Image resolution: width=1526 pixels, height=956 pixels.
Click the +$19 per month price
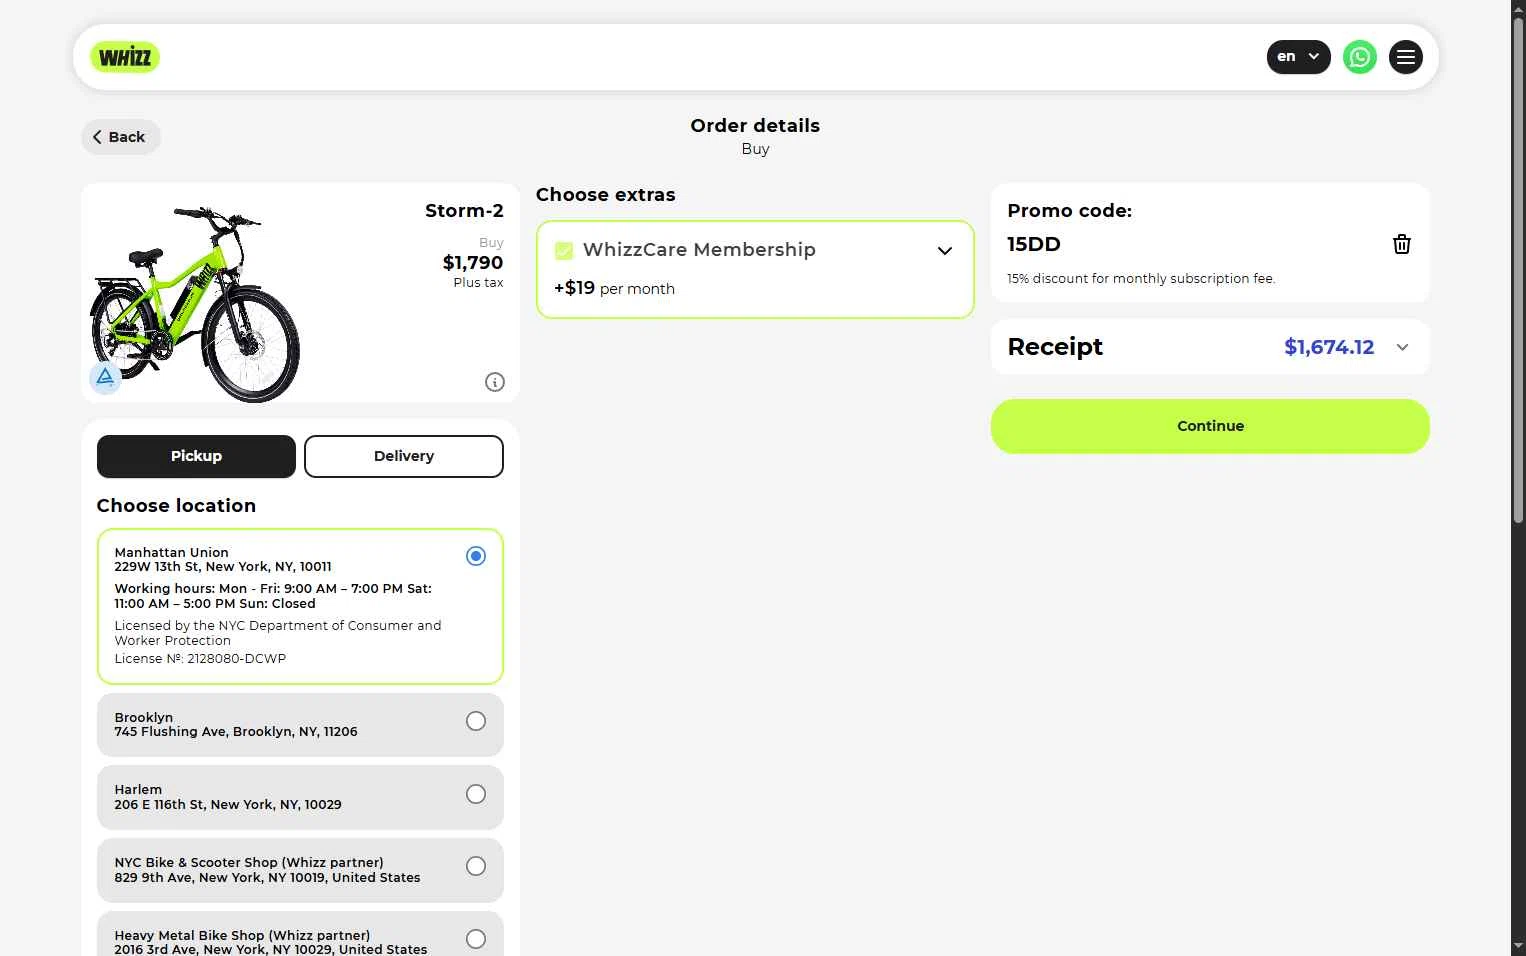coord(614,288)
